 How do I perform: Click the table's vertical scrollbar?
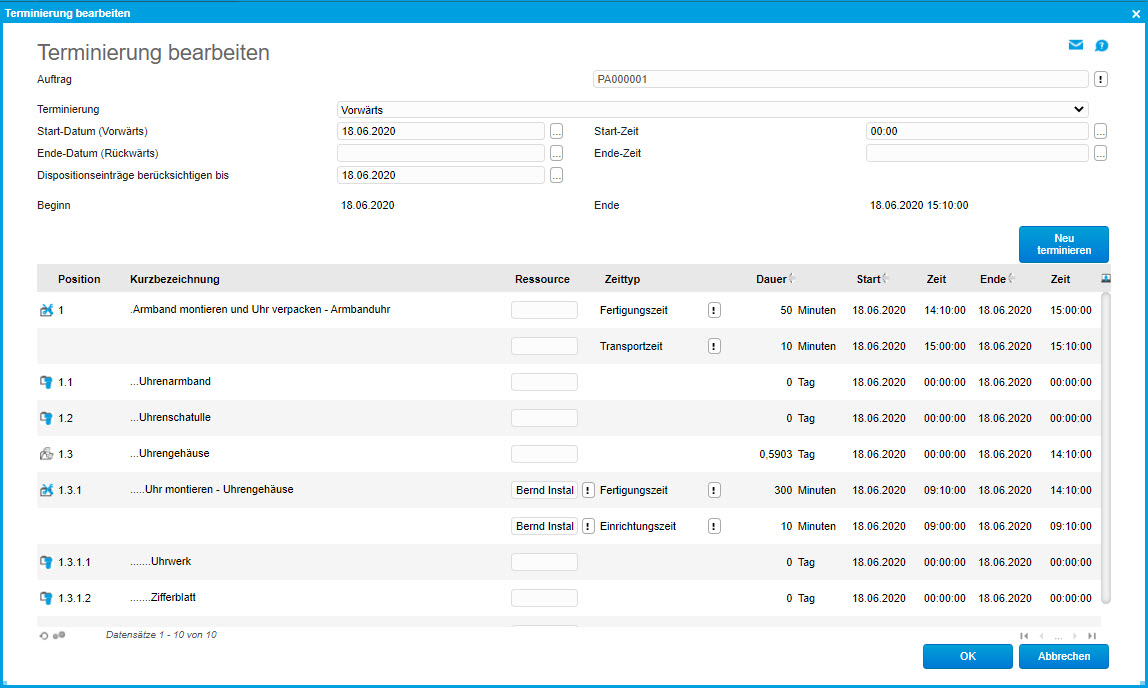point(1105,448)
